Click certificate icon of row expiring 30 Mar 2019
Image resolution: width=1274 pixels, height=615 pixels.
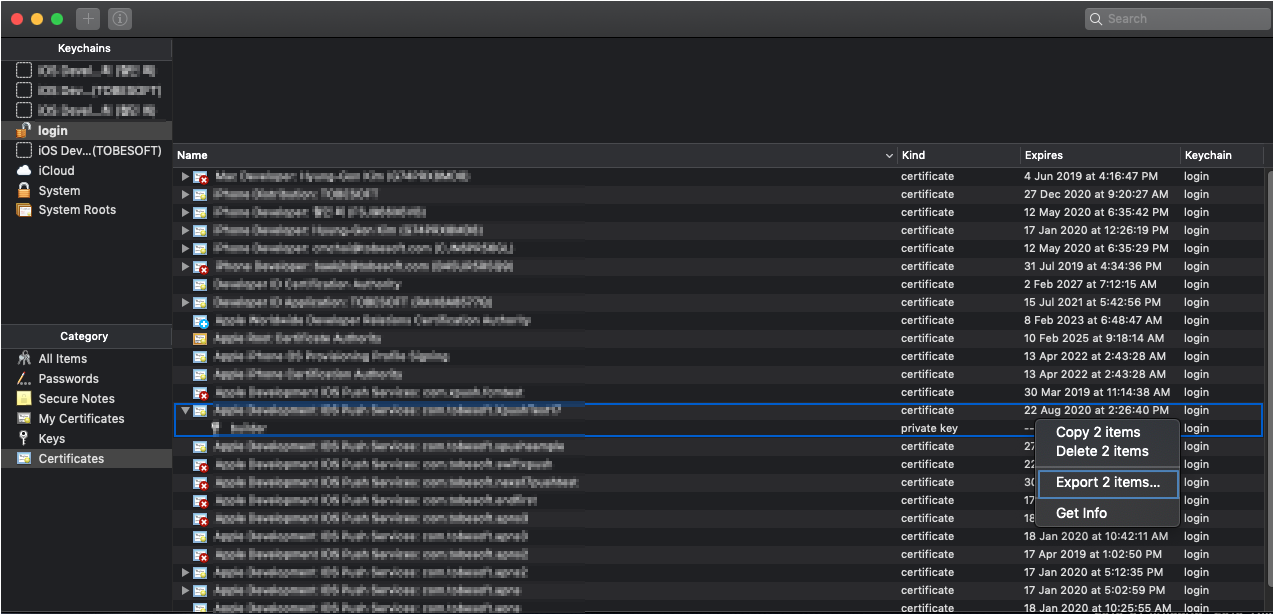pos(200,392)
